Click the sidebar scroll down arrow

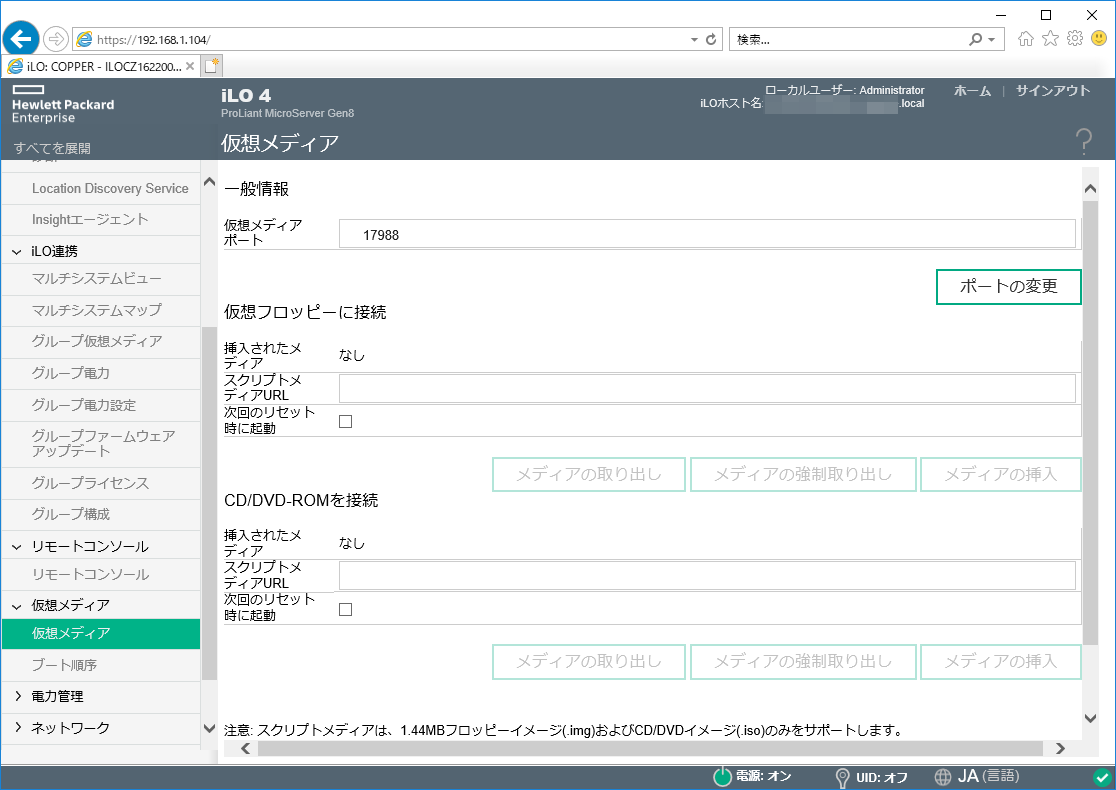click(209, 728)
